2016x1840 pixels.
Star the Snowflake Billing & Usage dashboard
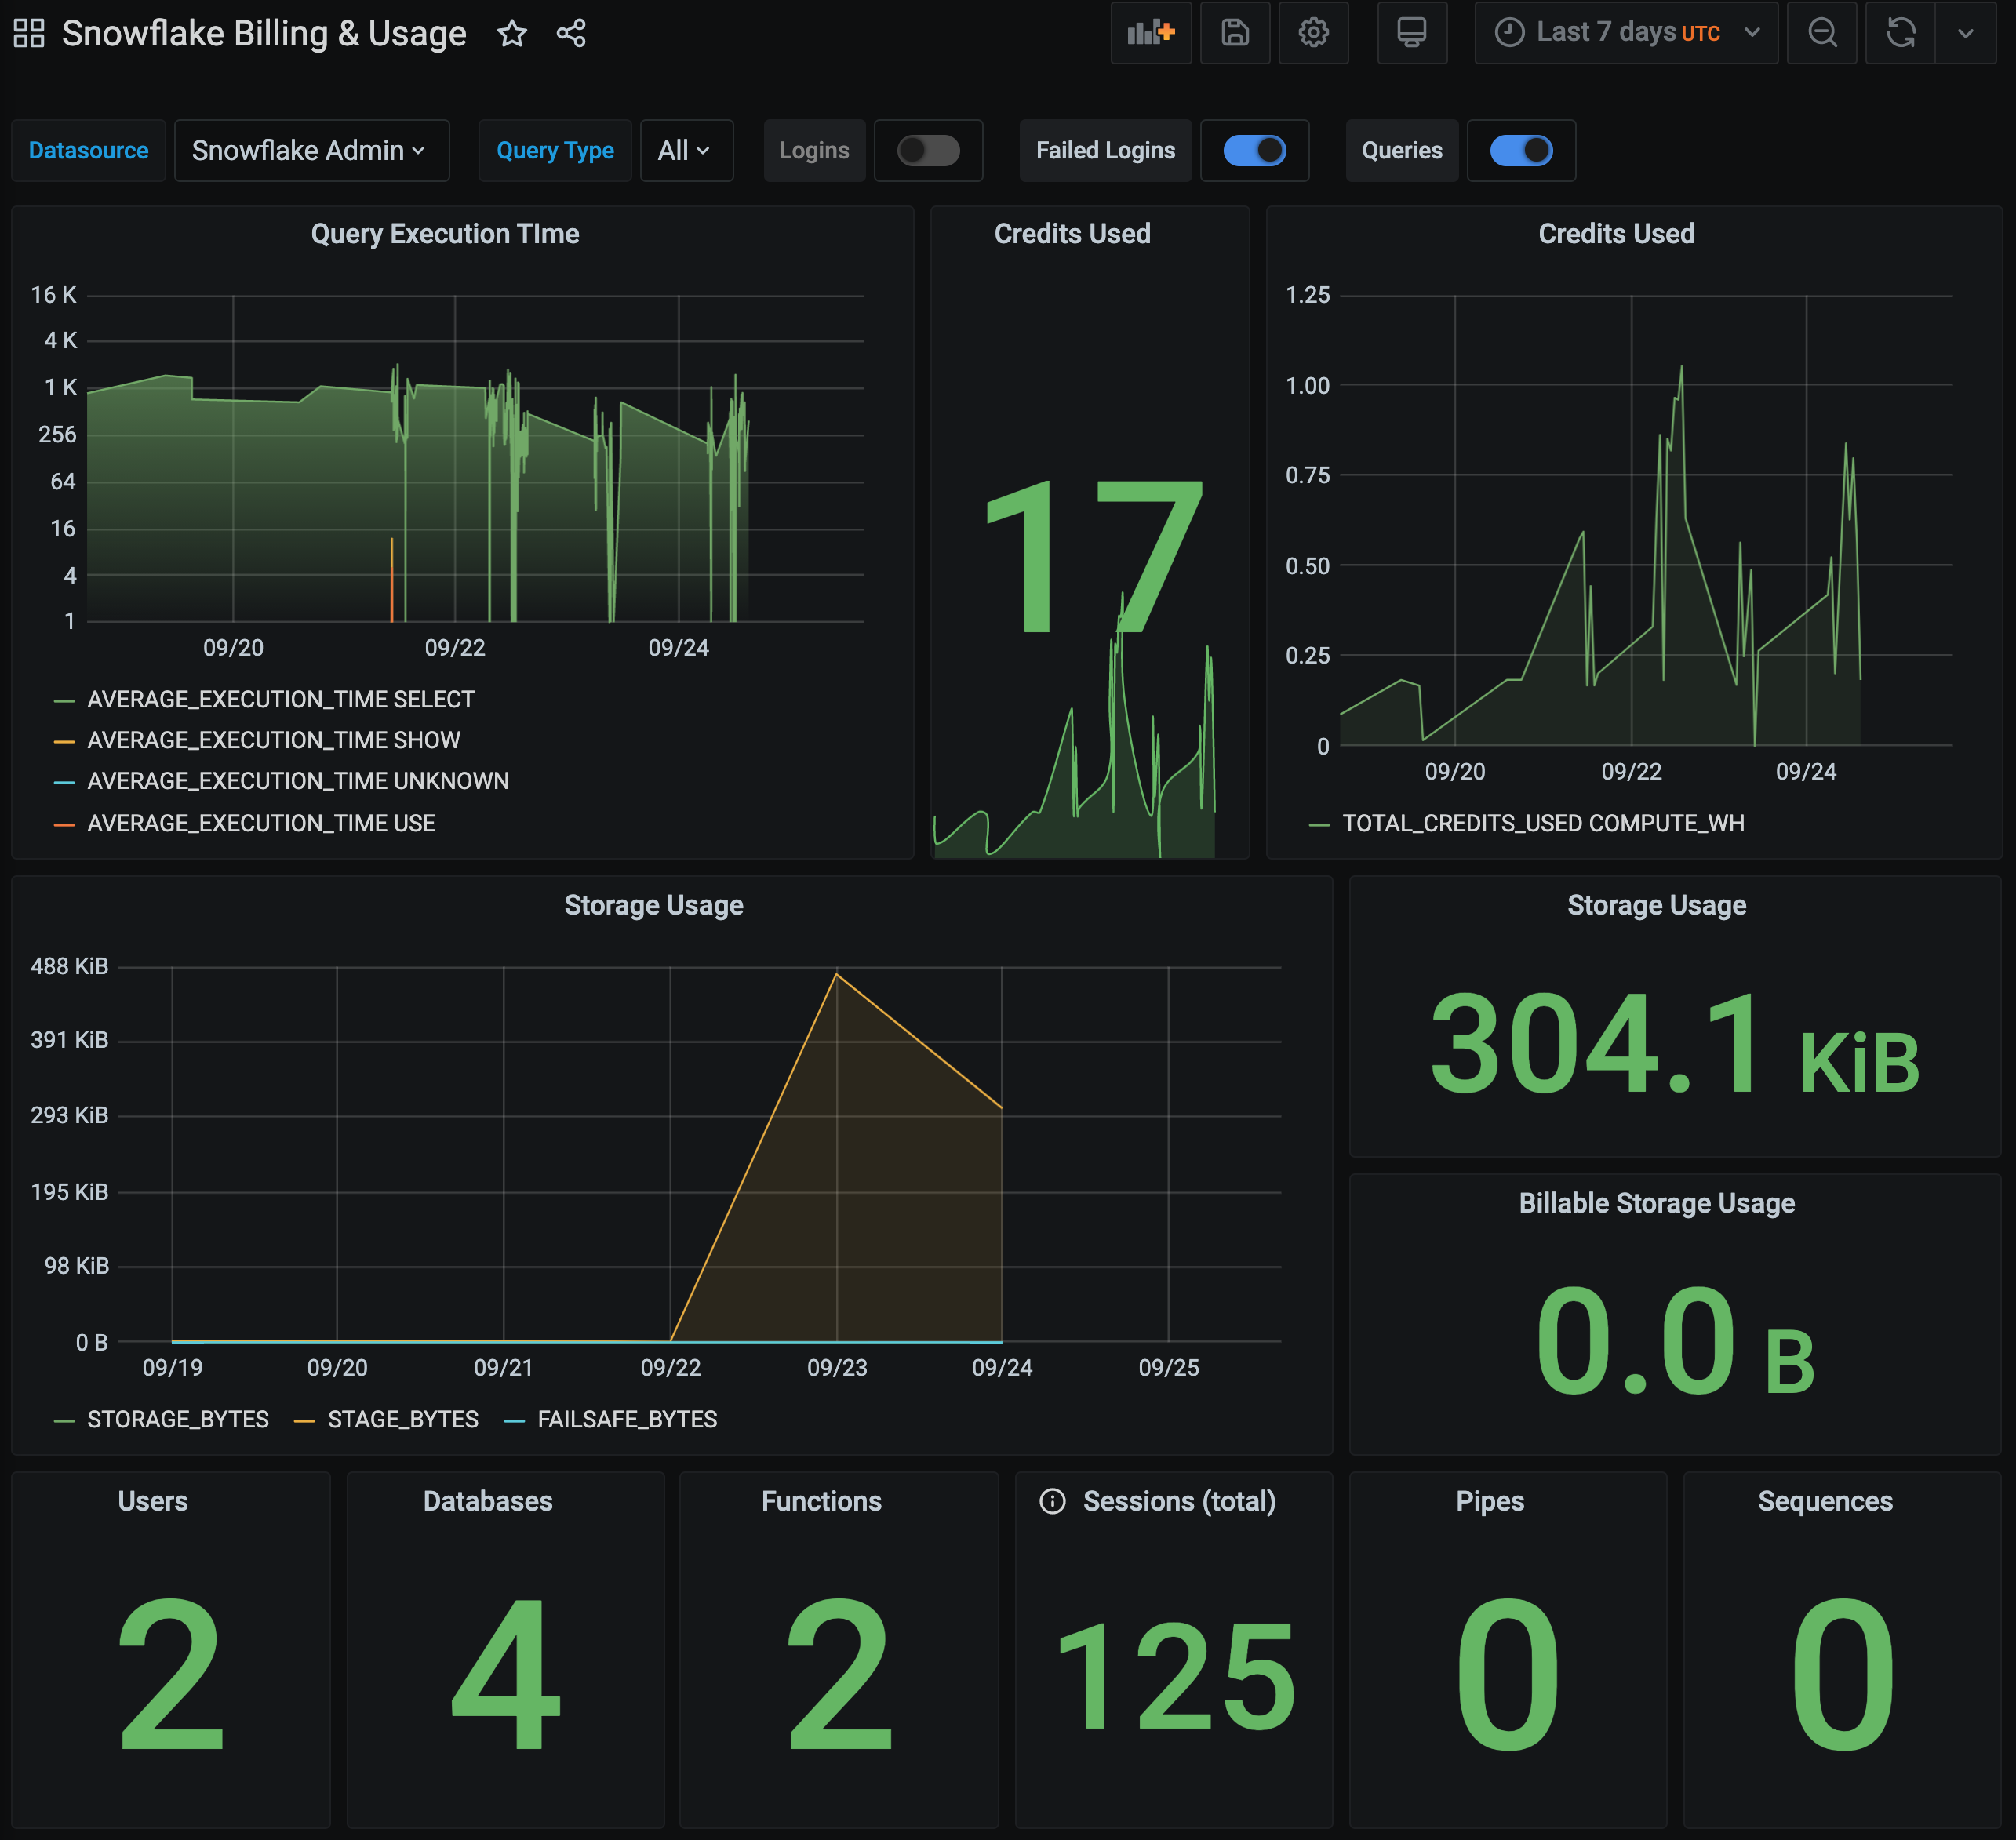pos(512,34)
